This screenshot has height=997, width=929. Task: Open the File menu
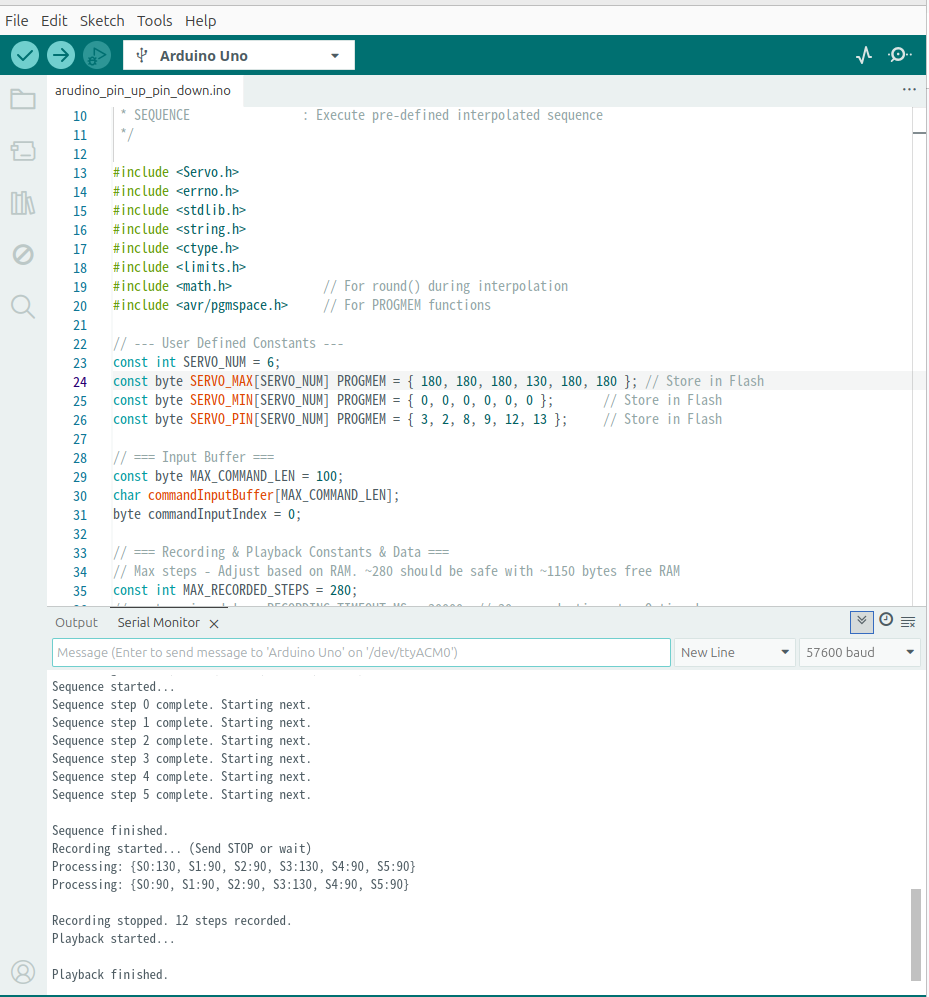tap(17, 21)
